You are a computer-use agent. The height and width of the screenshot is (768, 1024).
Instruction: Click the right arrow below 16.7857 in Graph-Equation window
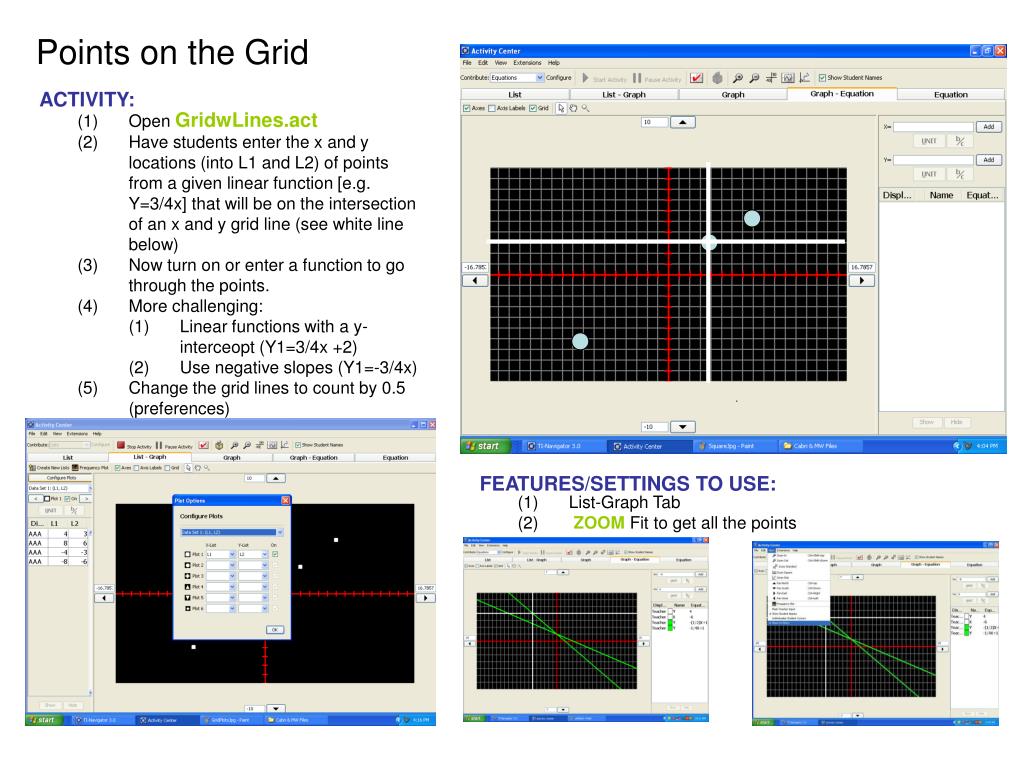pos(861,281)
